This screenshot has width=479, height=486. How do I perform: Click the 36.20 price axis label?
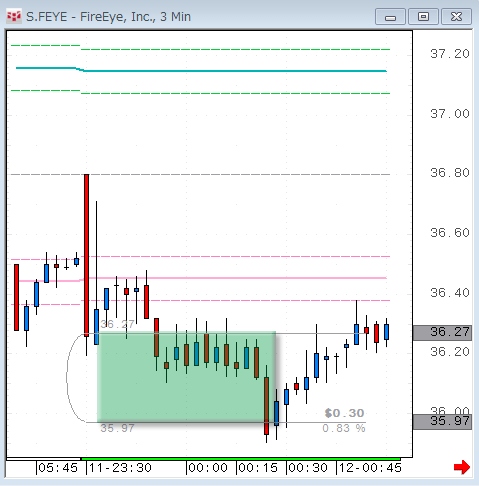(x=450, y=352)
